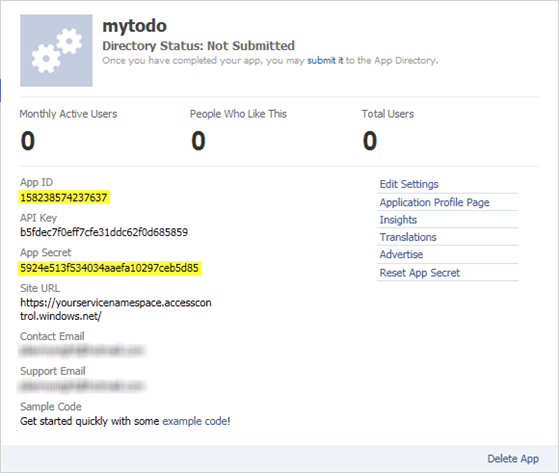The height and width of the screenshot is (473, 559).
Task: Click the blurred Contact Email value
Action: 82,351
